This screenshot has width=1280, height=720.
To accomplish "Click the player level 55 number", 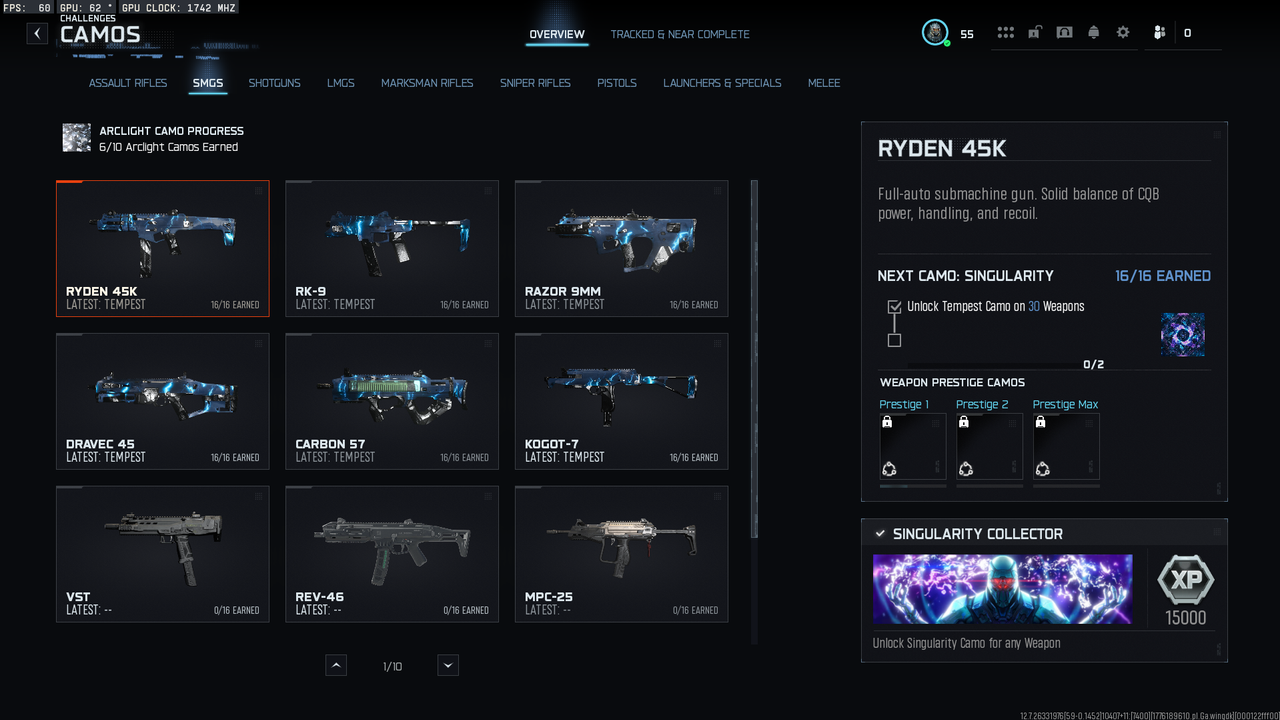I will (967, 34).
